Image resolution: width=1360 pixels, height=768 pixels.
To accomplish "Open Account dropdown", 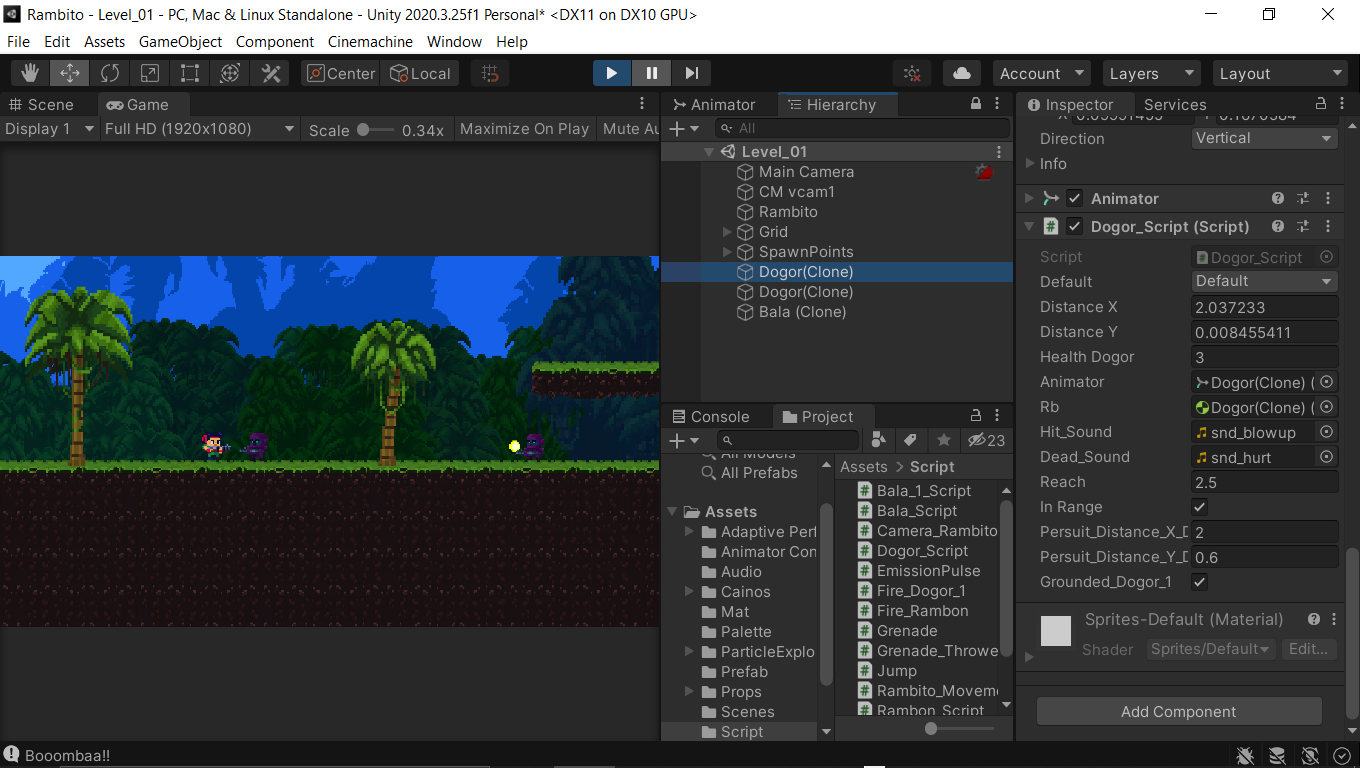I will coord(1042,73).
